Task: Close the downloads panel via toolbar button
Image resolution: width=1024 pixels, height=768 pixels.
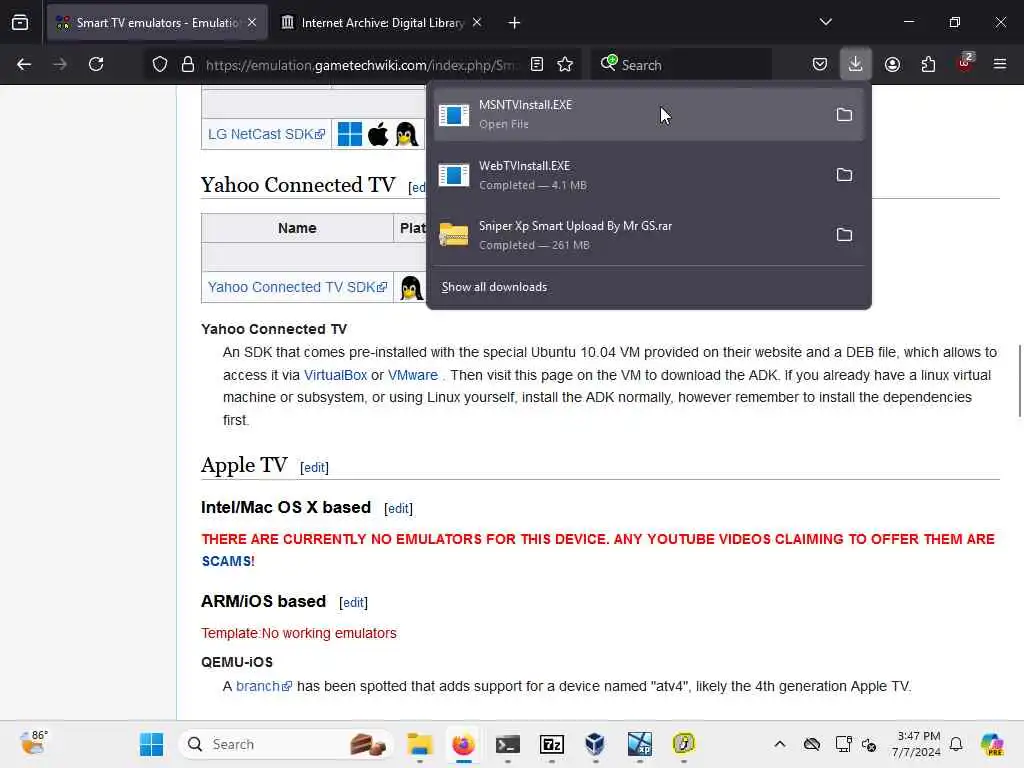Action: coord(856,64)
